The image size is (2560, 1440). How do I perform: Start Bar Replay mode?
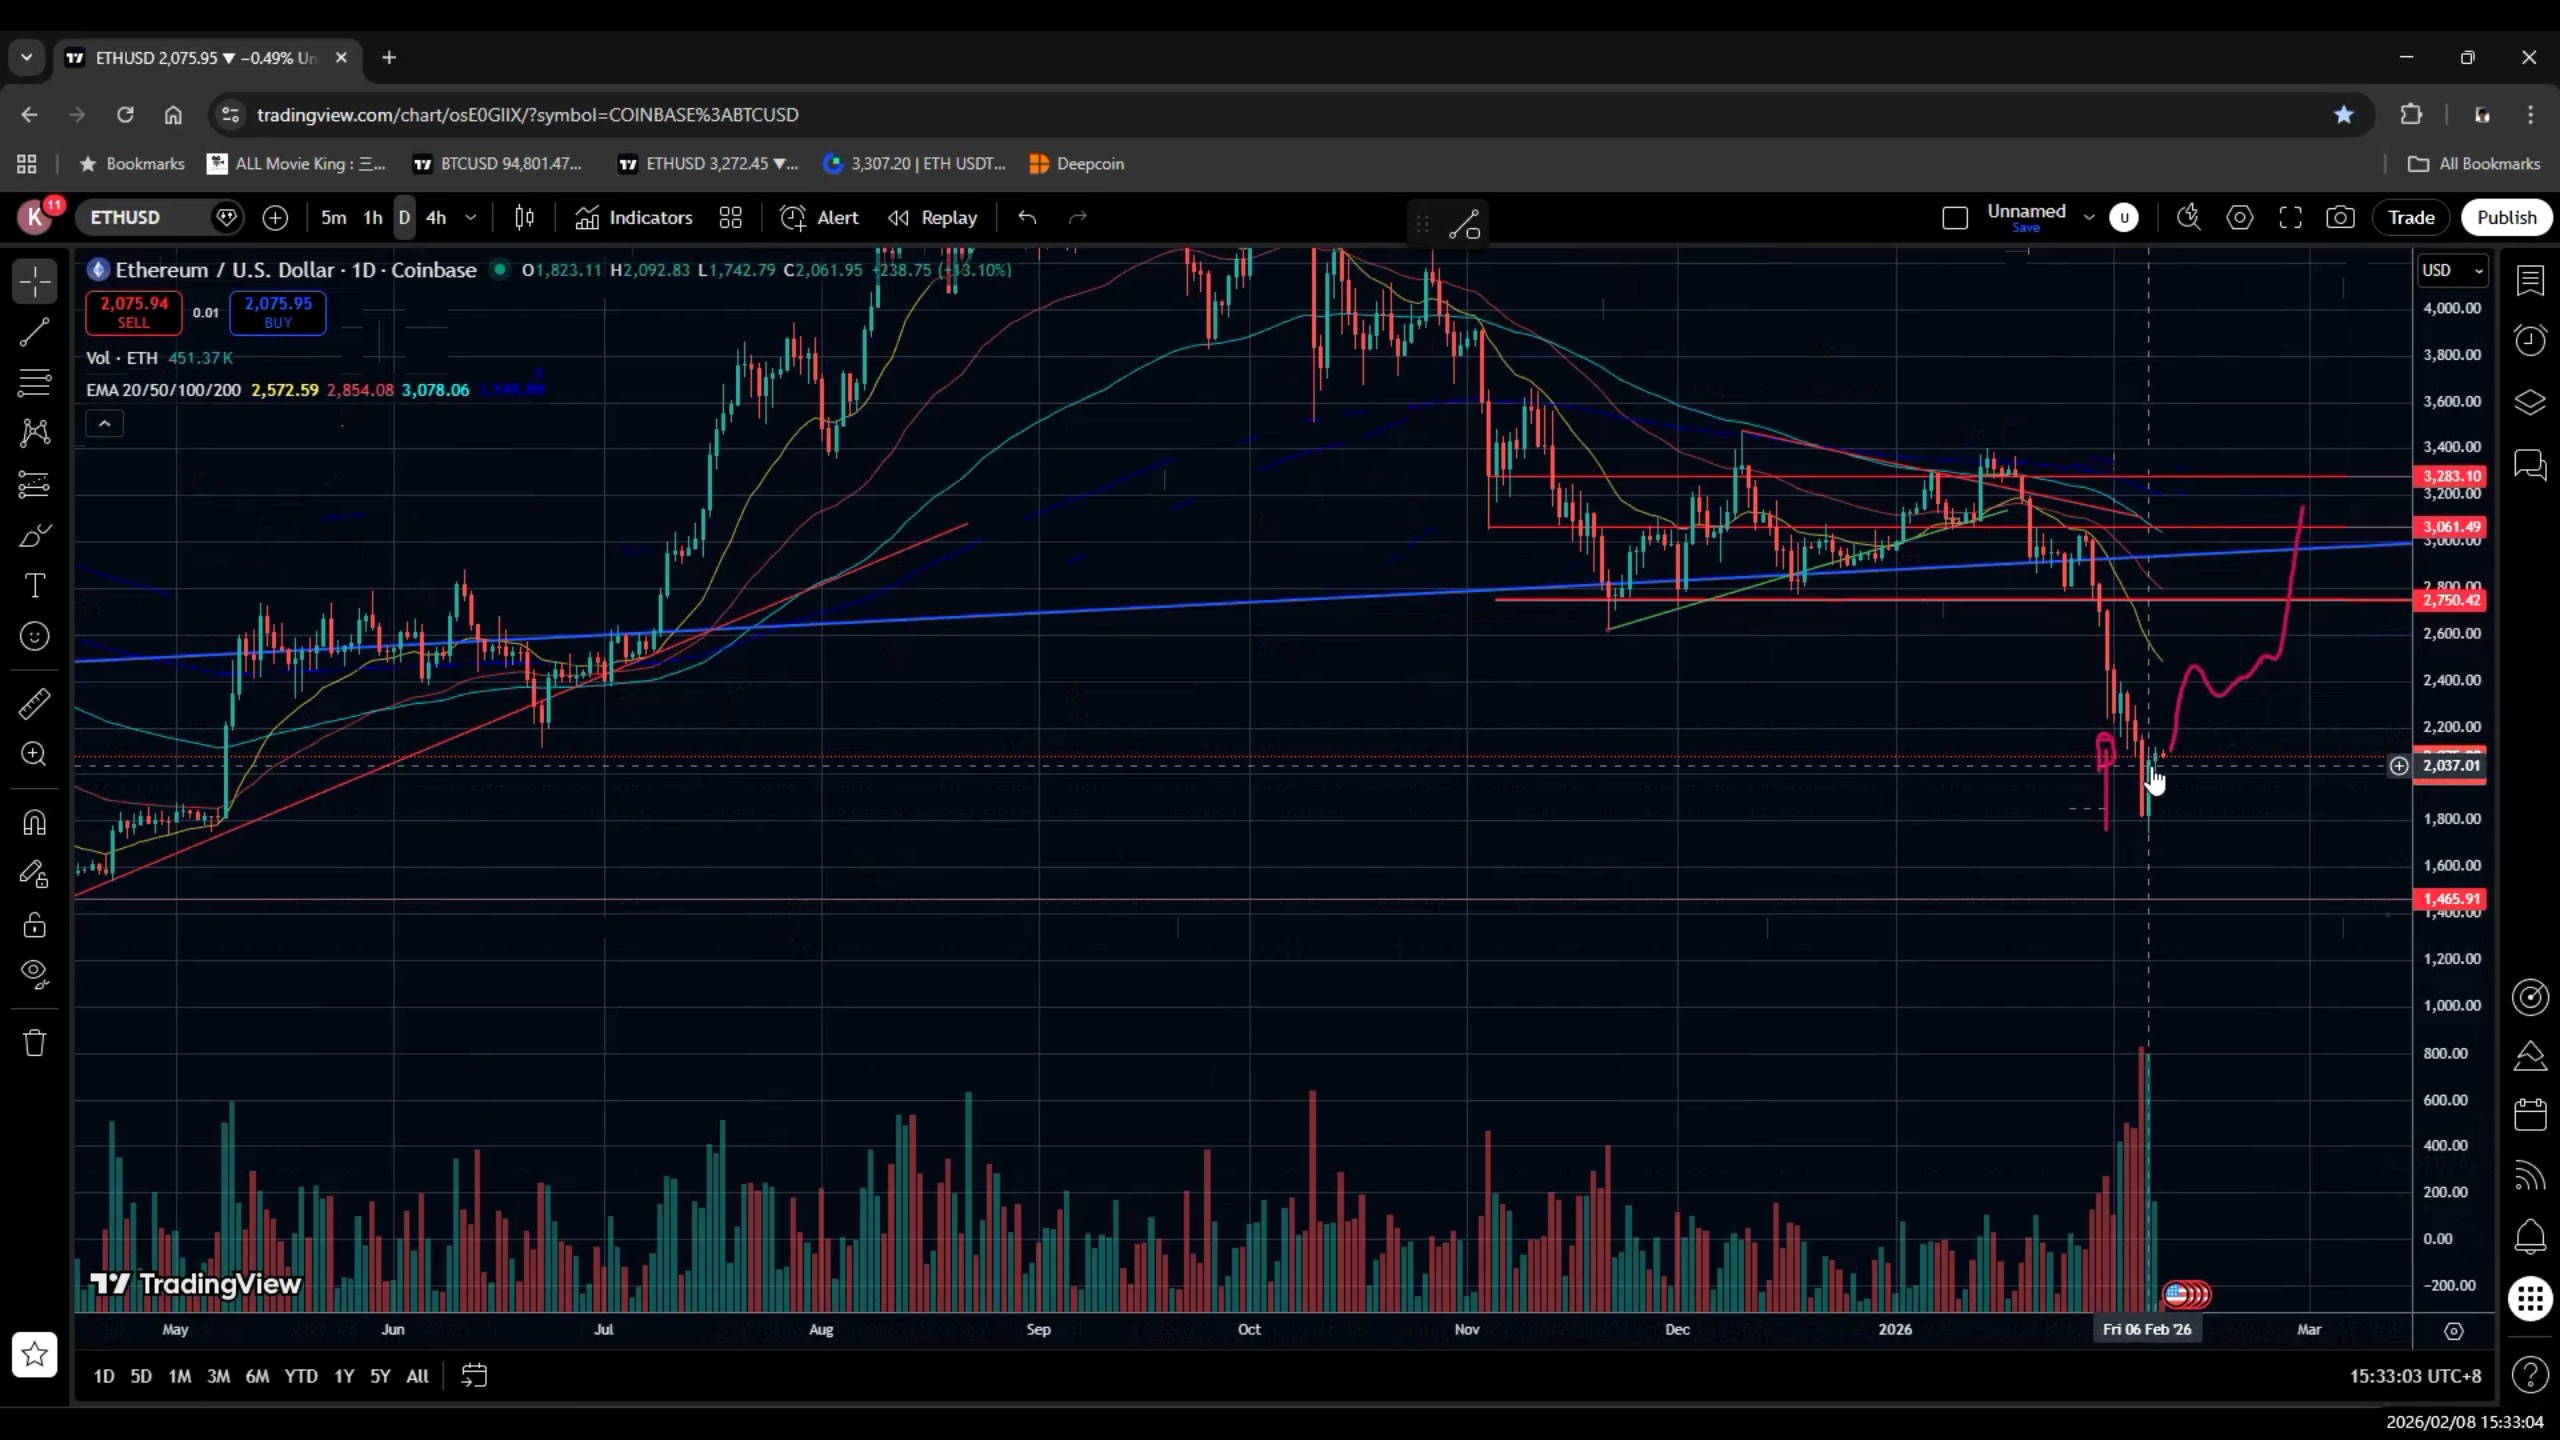[x=932, y=218]
